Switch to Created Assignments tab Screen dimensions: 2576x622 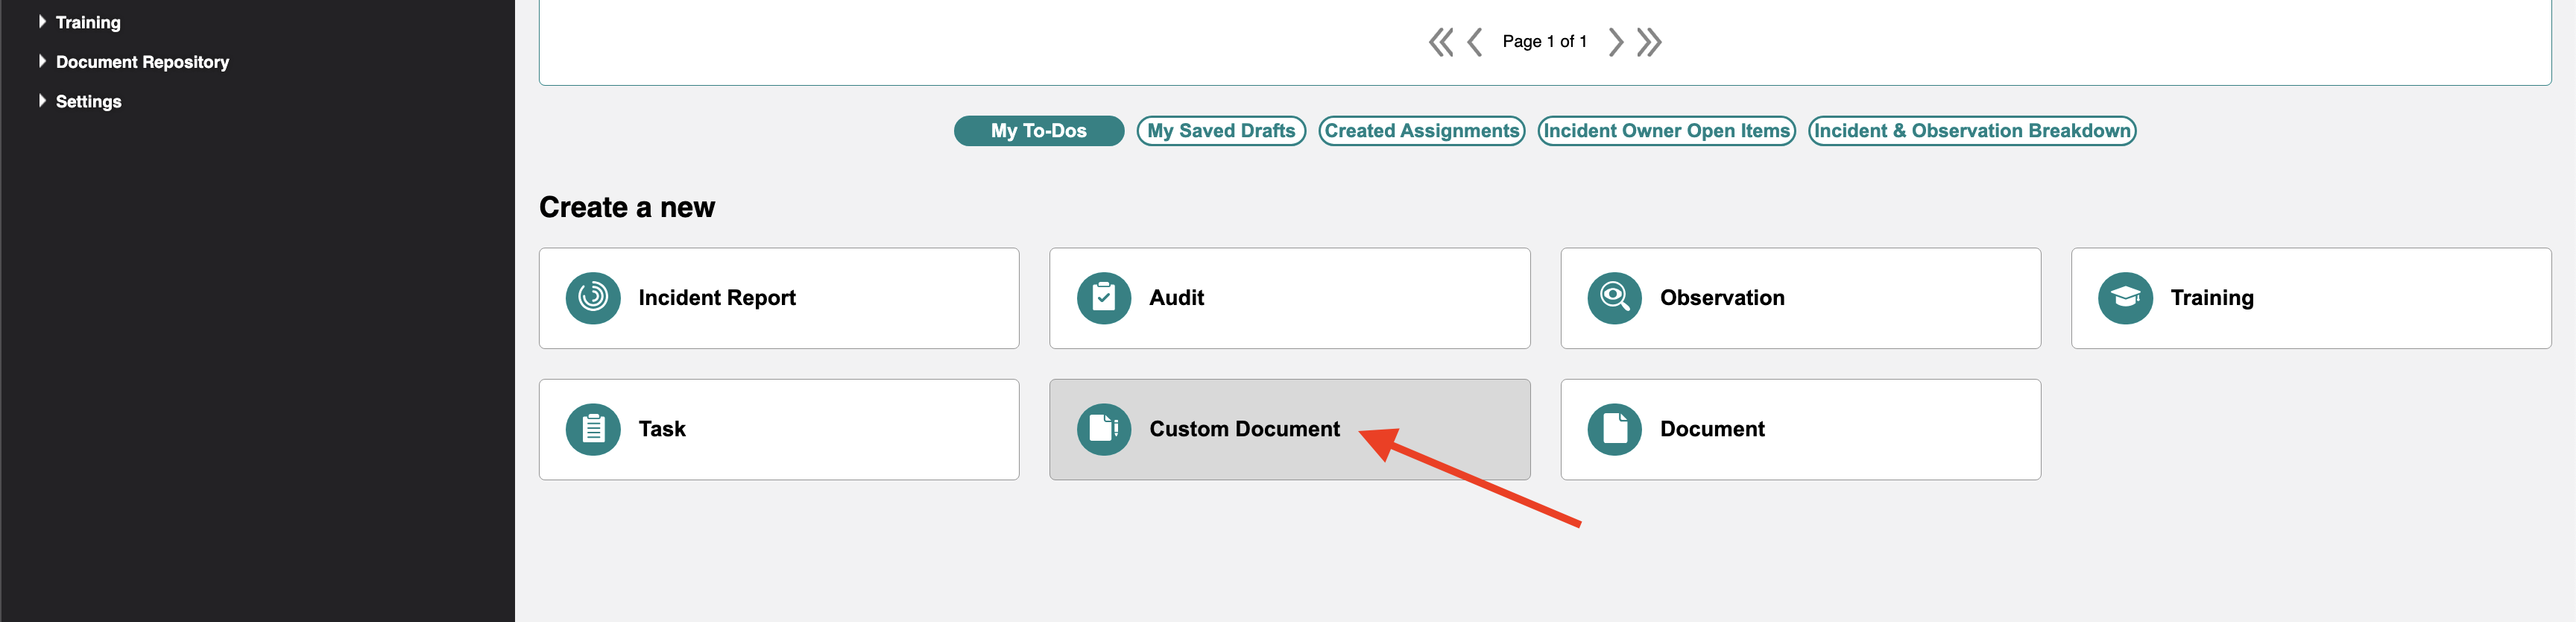tap(1421, 131)
